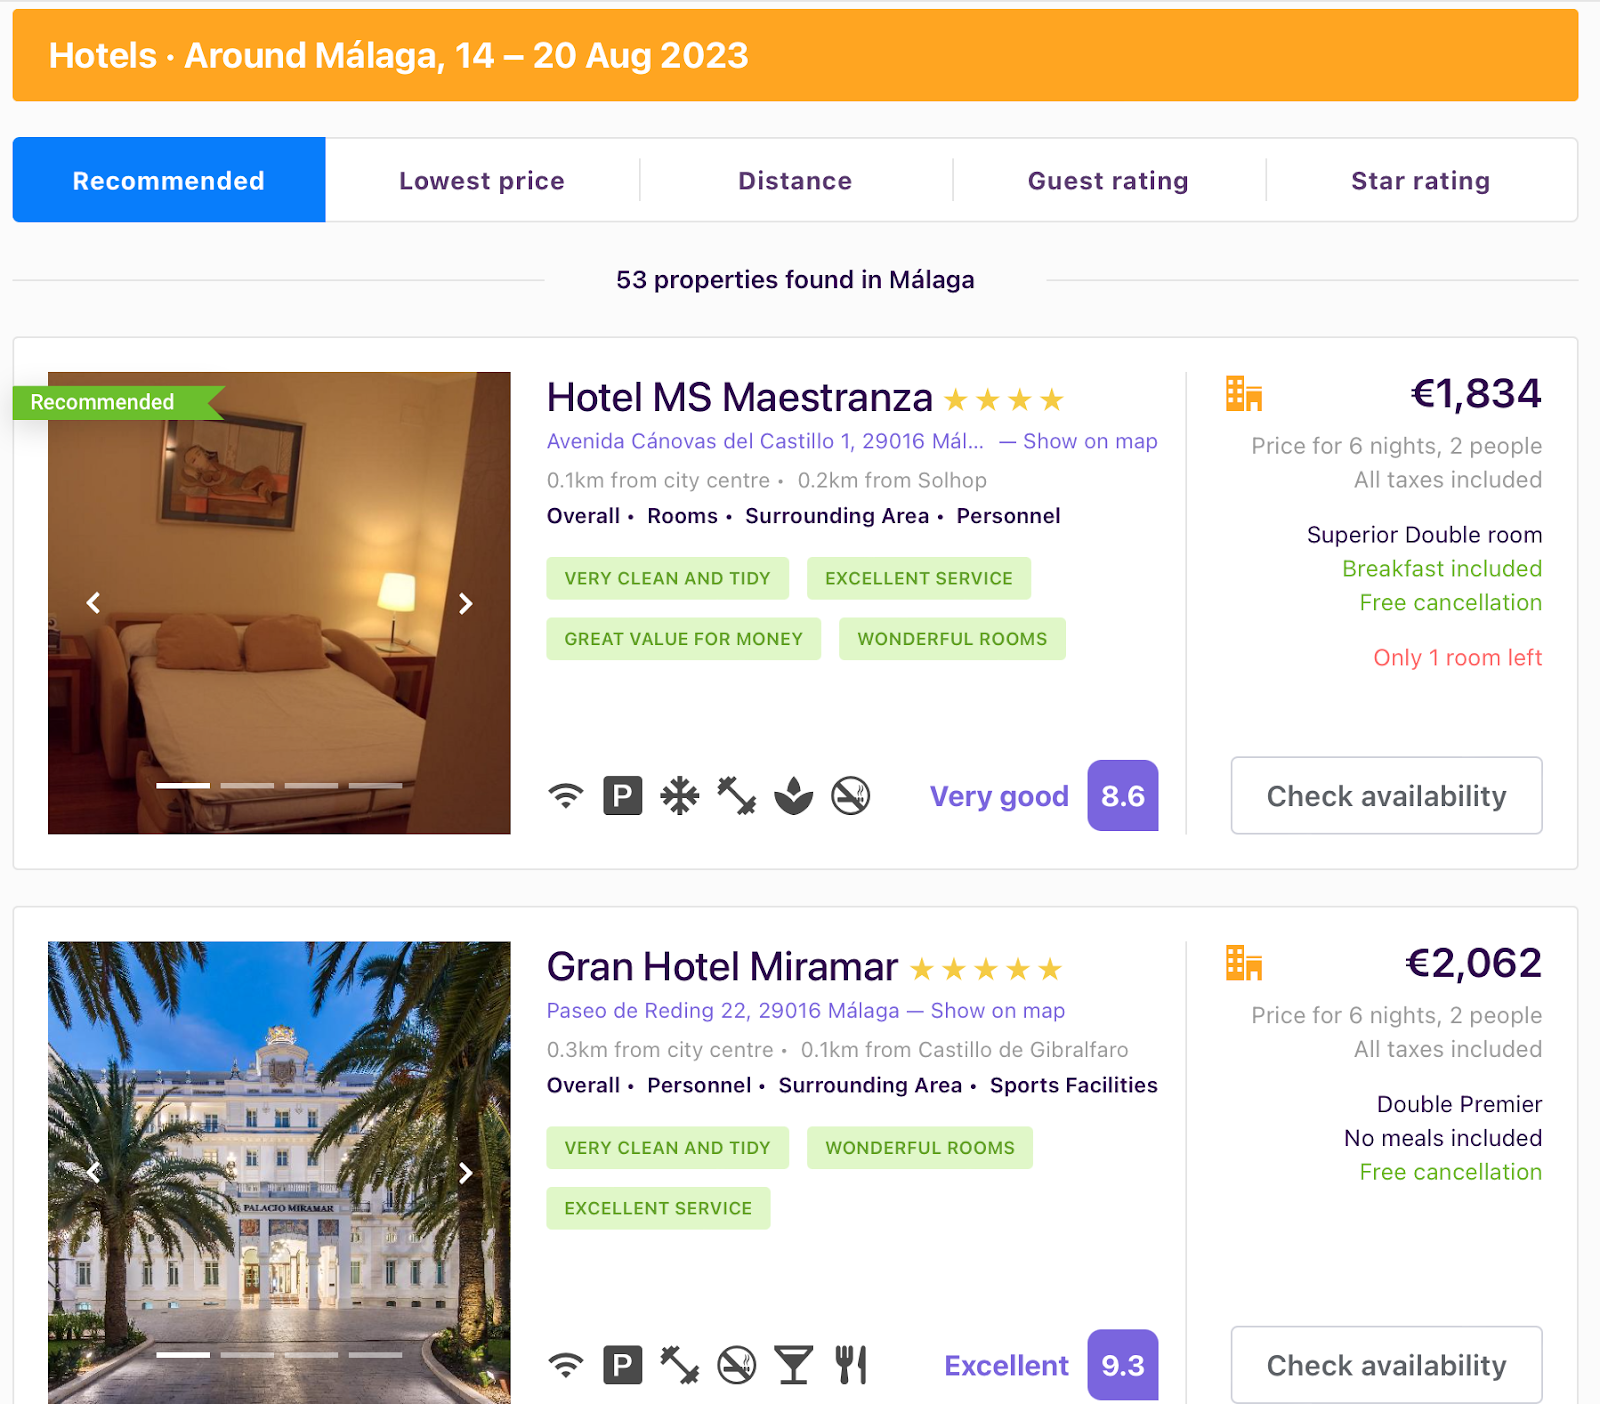
Task: Click hotel building icon next to €1,834
Action: click(x=1244, y=394)
